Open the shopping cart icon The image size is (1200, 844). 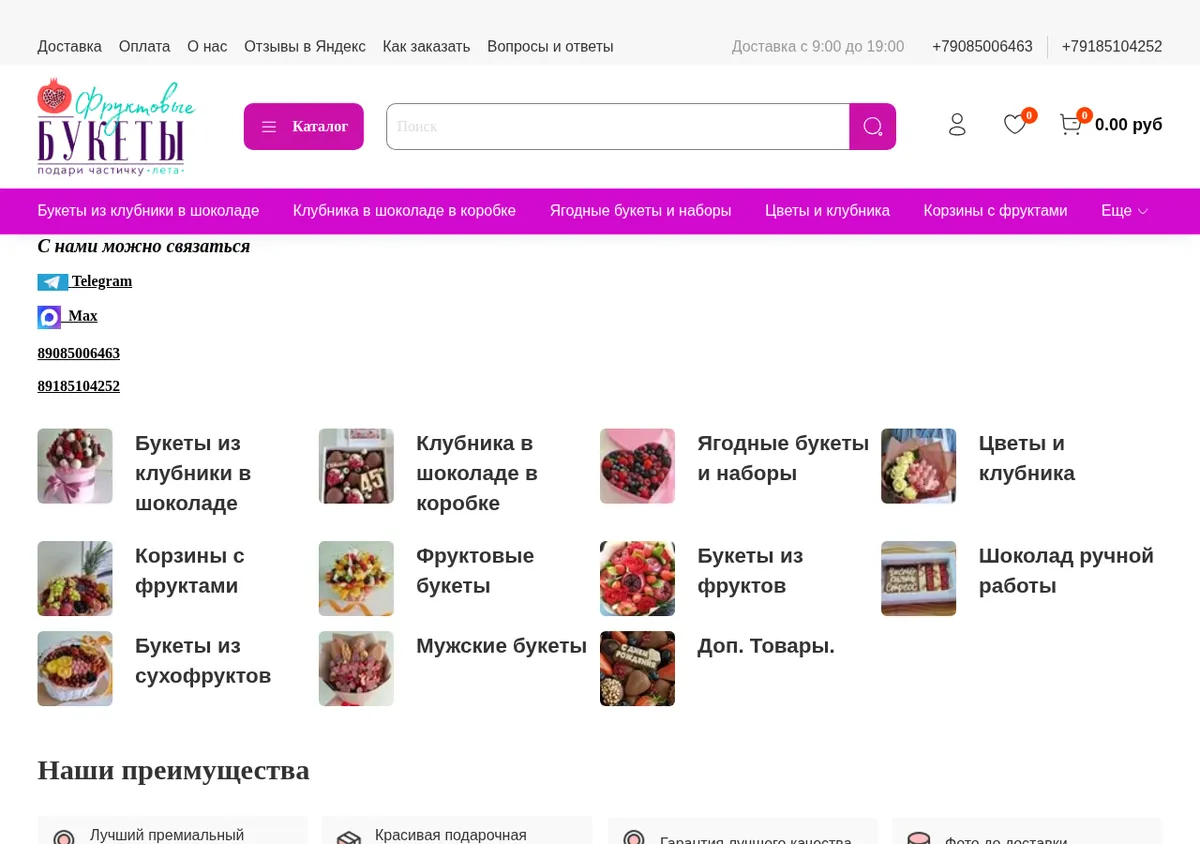(x=1071, y=124)
